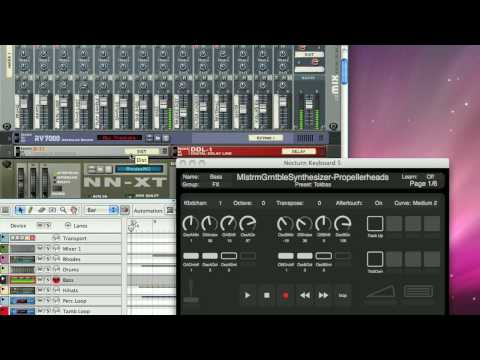480x360 pixels.
Task: Click the Aftertouch On setting in Nocturn
Action: [359, 203]
